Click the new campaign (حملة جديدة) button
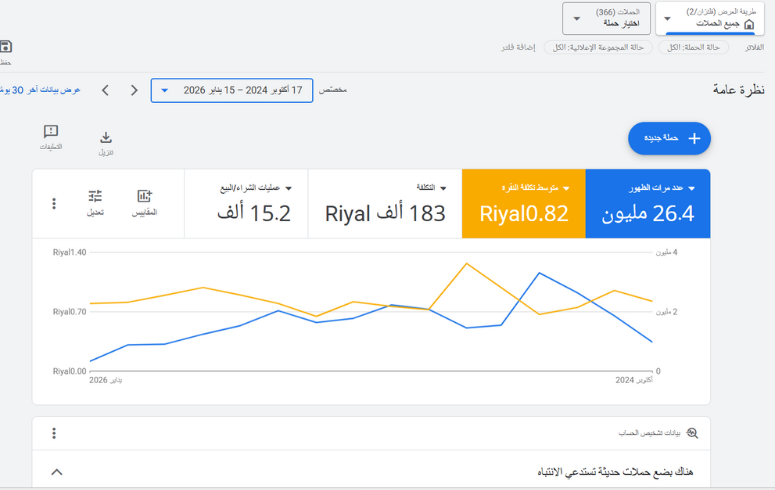 tap(669, 138)
